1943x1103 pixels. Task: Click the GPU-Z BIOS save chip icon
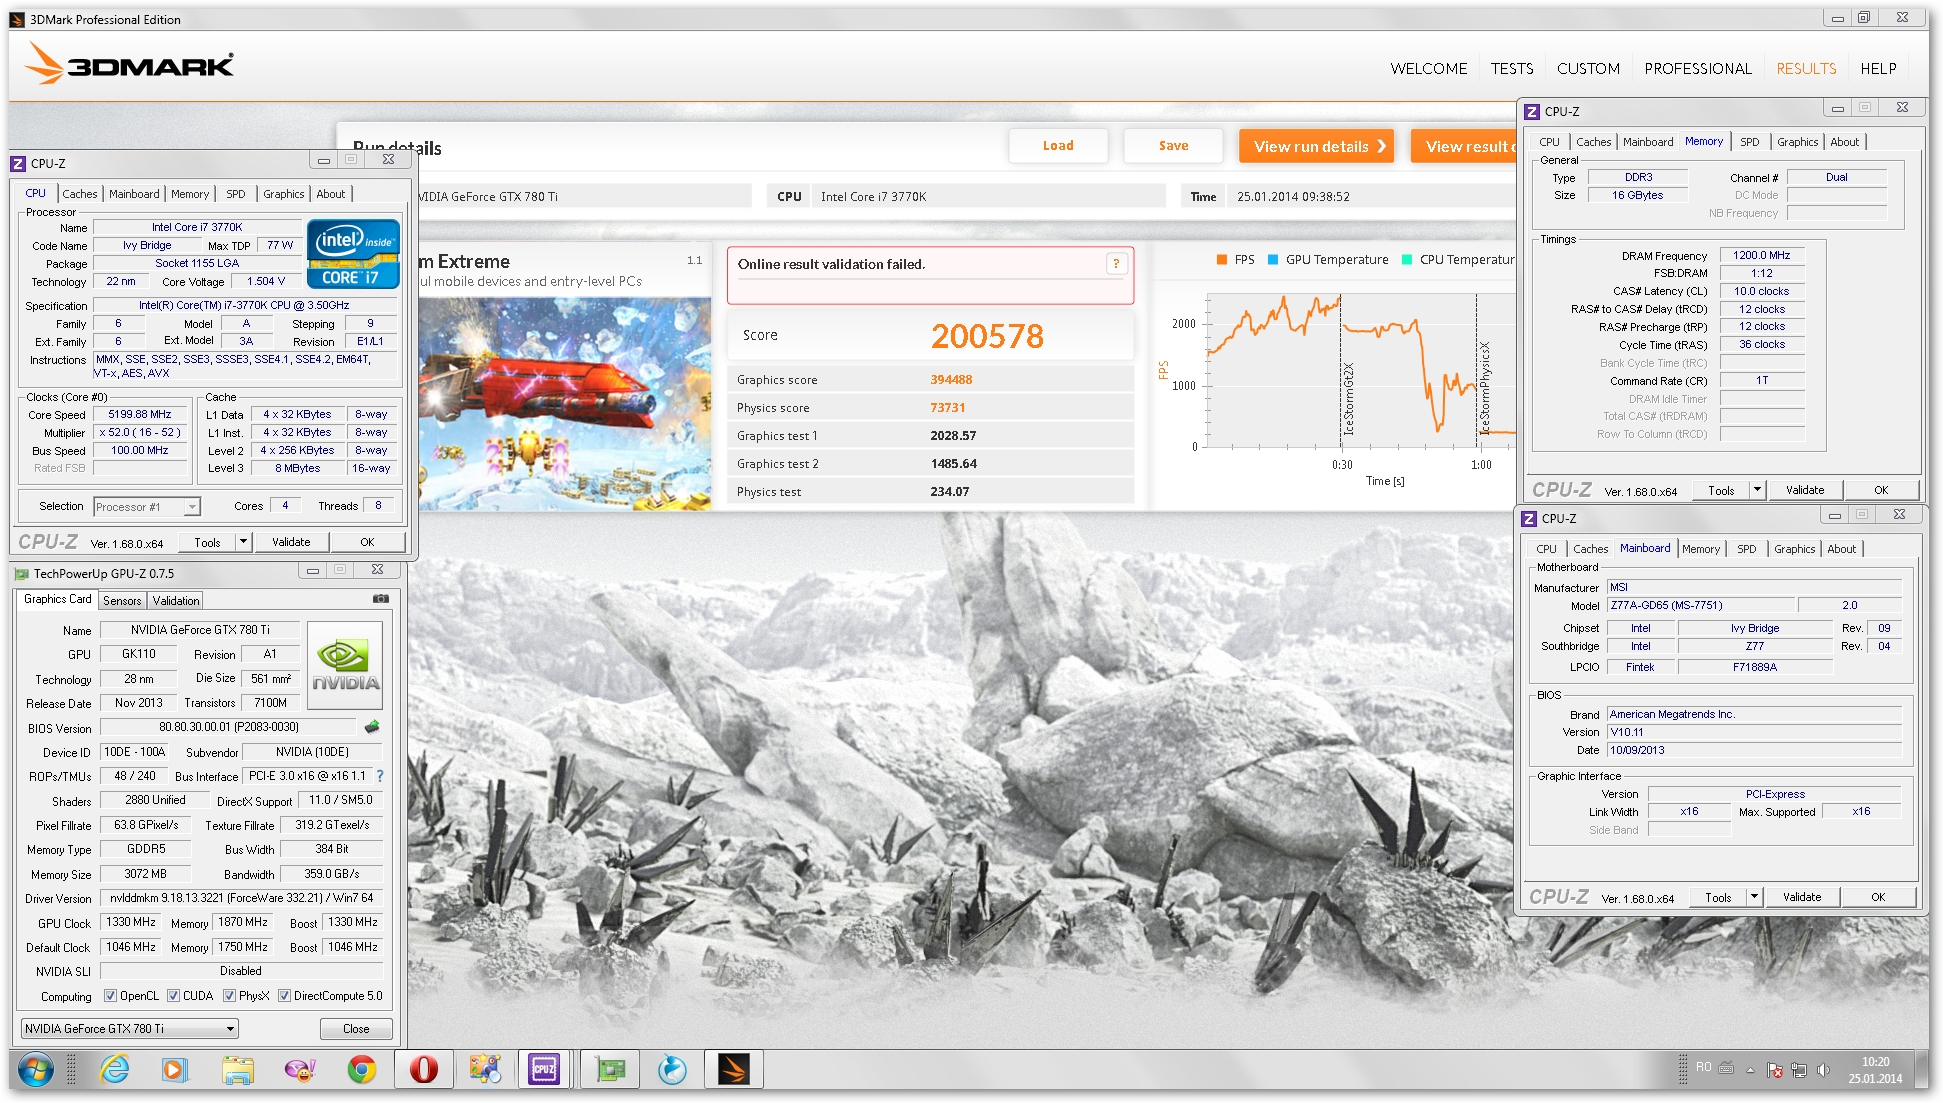372,727
